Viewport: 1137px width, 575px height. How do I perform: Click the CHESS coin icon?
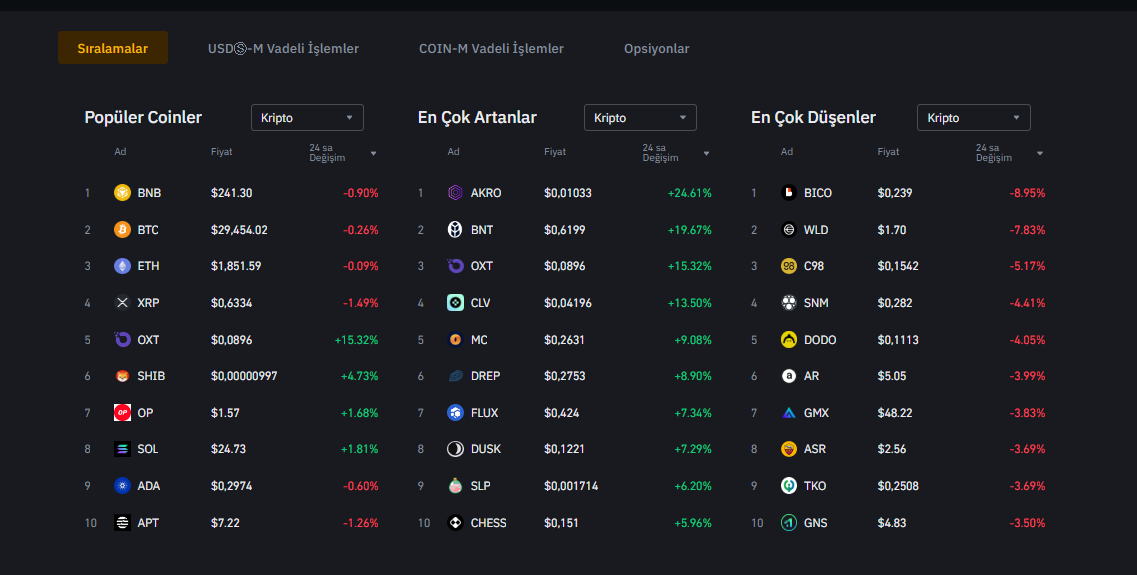click(455, 523)
